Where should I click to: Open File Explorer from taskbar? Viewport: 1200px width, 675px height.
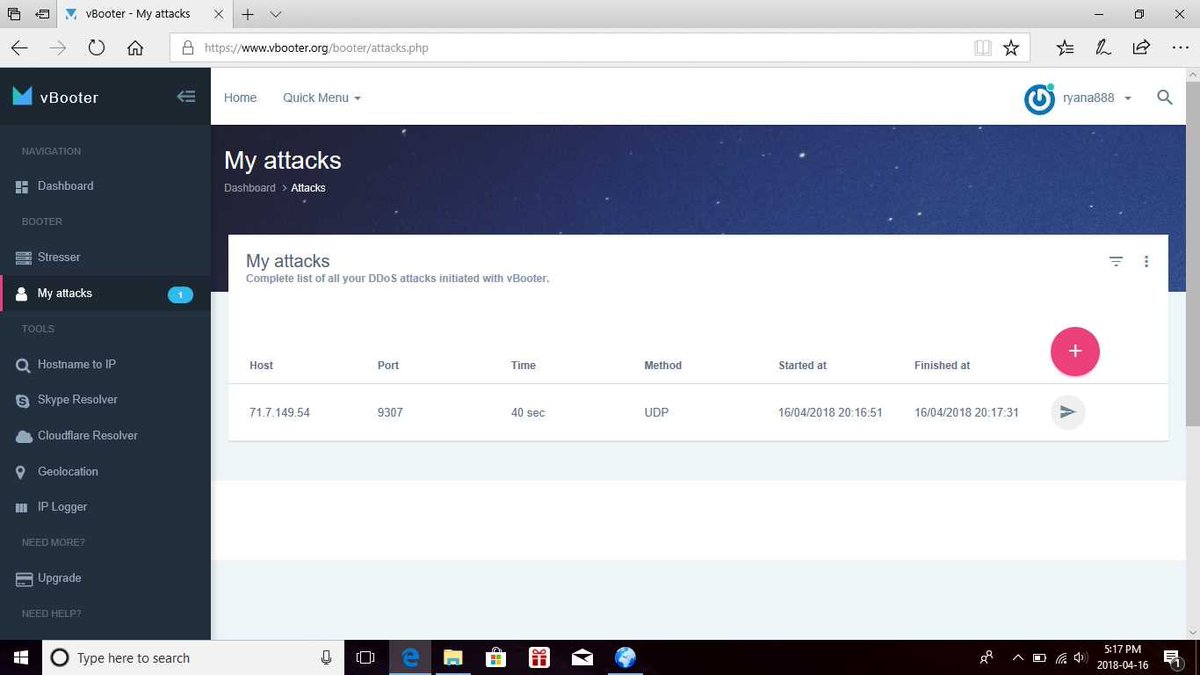(x=453, y=658)
